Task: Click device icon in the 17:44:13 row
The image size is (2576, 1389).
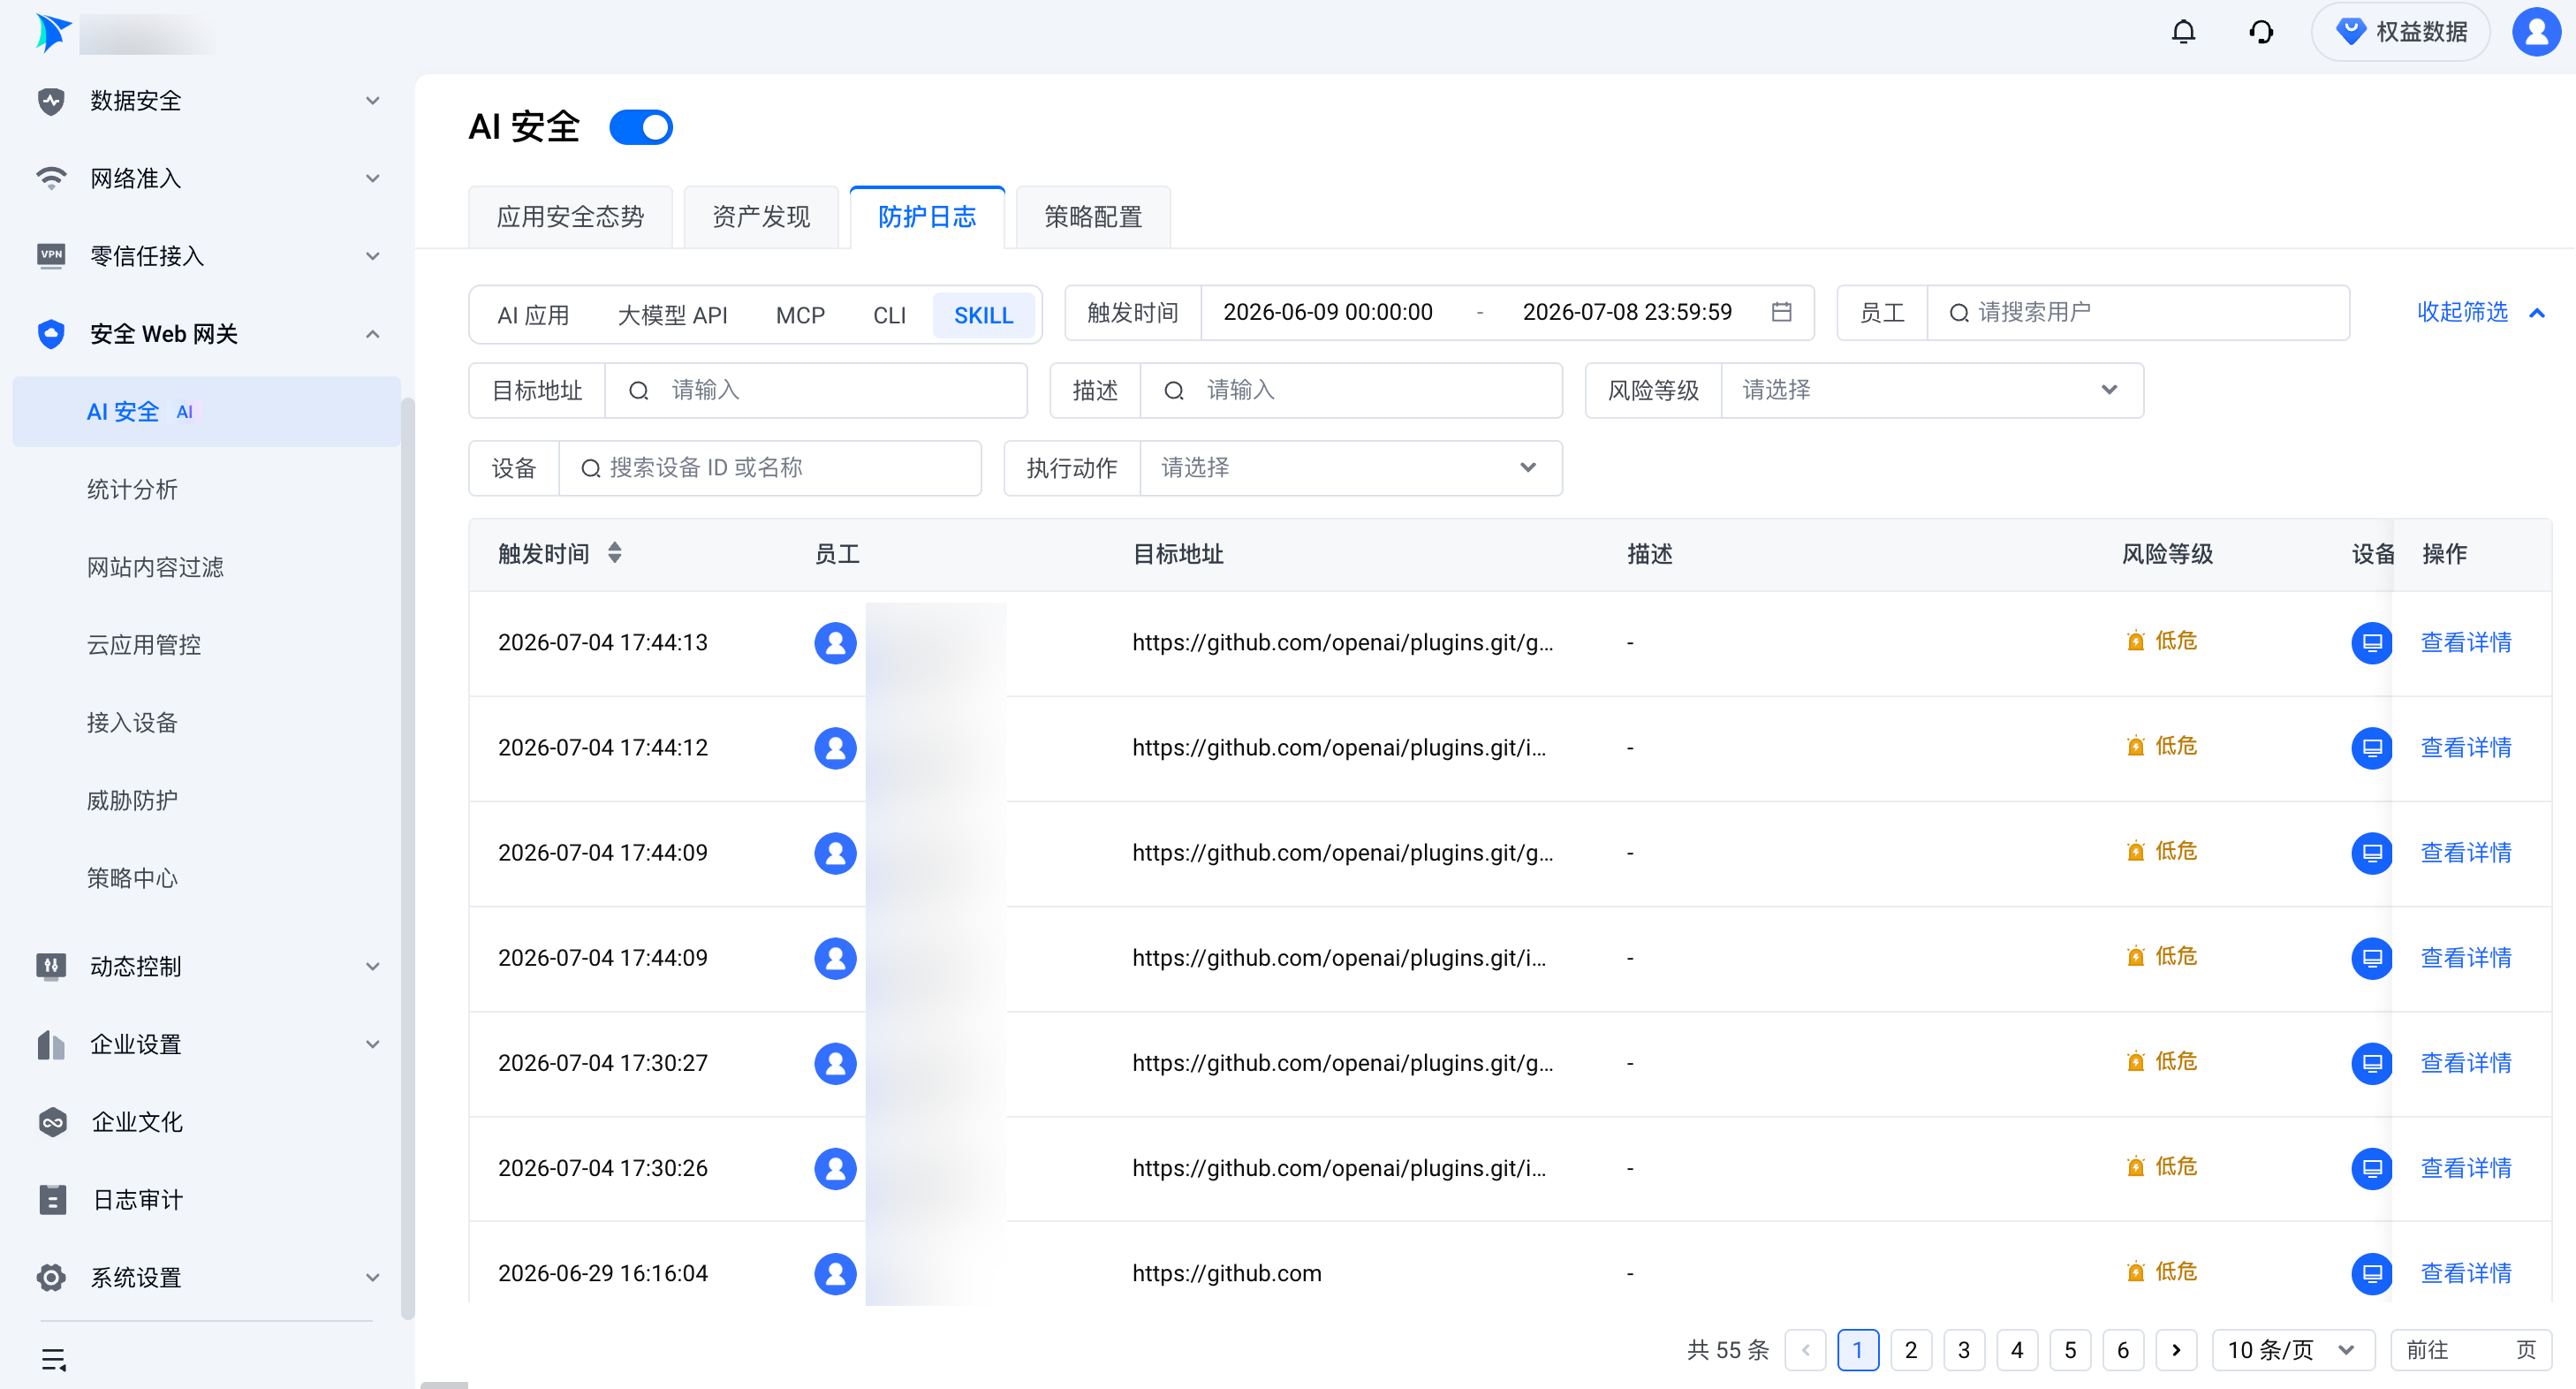Action: coord(2371,642)
